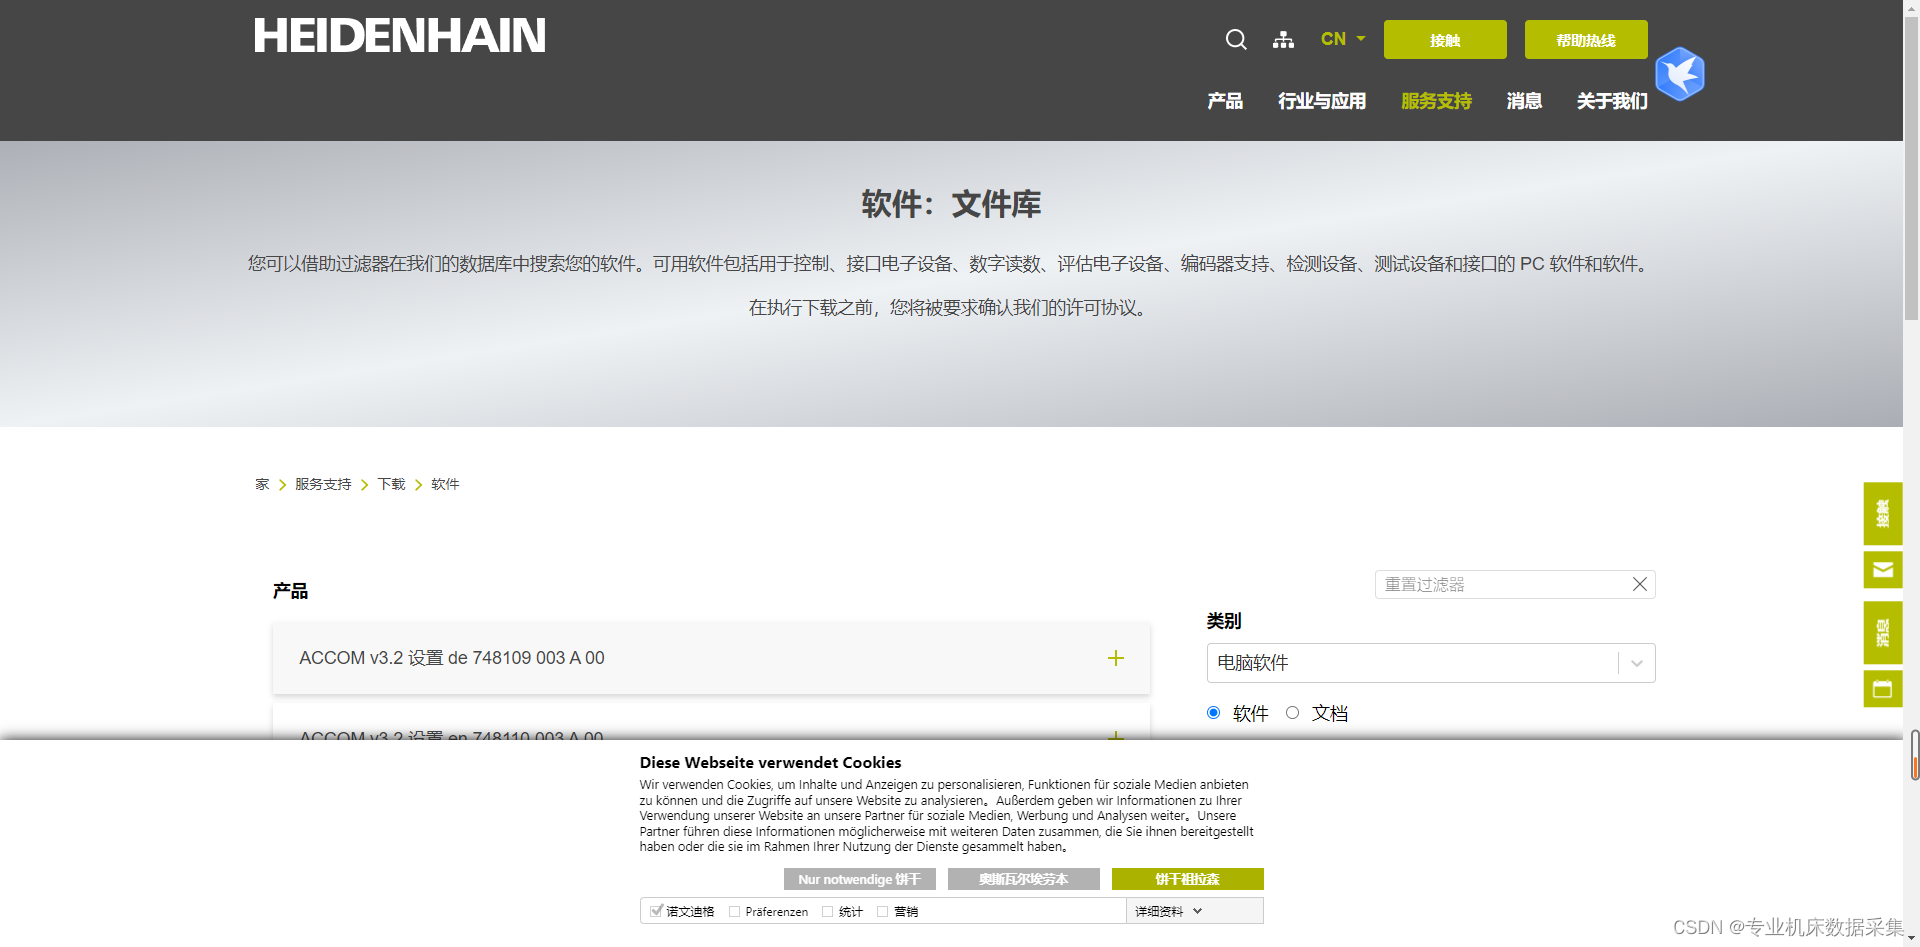Click the 帮助热线 header button
The width and height of the screenshot is (1920, 947).
pyautogui.click(x=1586, y=40)
